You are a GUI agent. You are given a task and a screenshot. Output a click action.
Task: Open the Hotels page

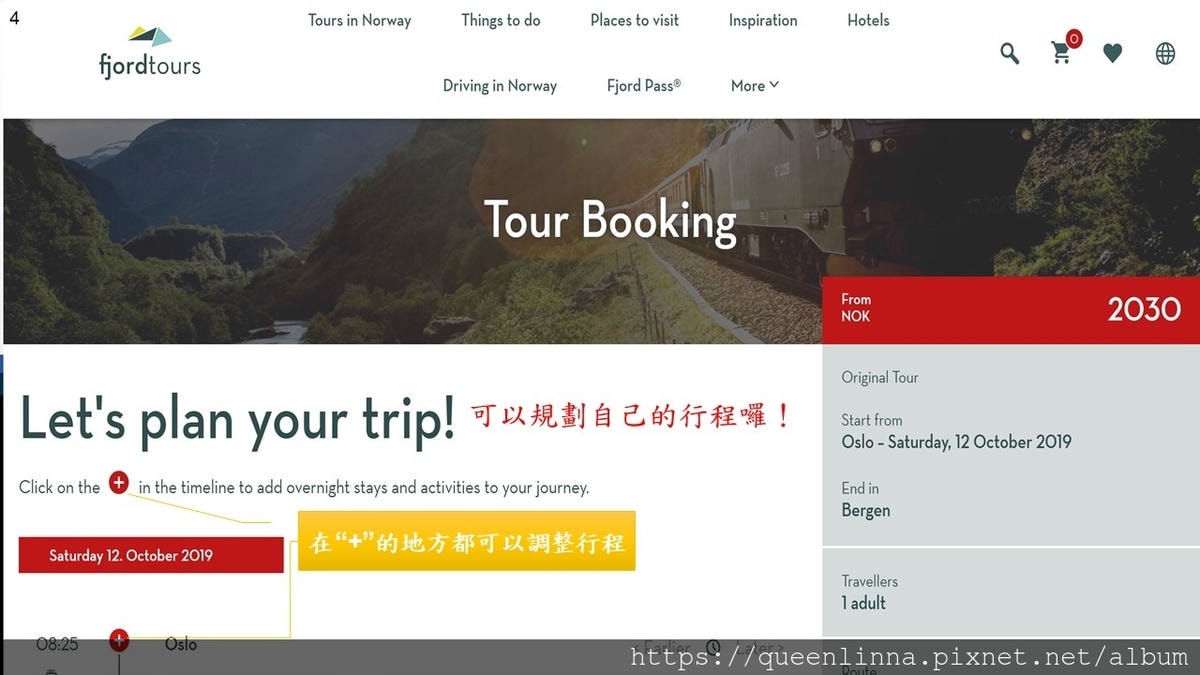point(868,20)
